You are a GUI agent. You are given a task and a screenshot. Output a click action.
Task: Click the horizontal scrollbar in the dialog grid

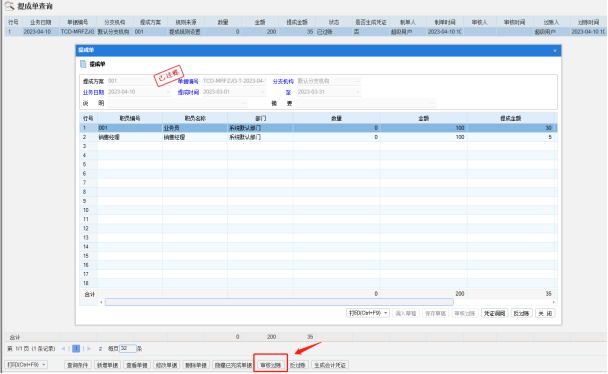(x=279, y=302)
